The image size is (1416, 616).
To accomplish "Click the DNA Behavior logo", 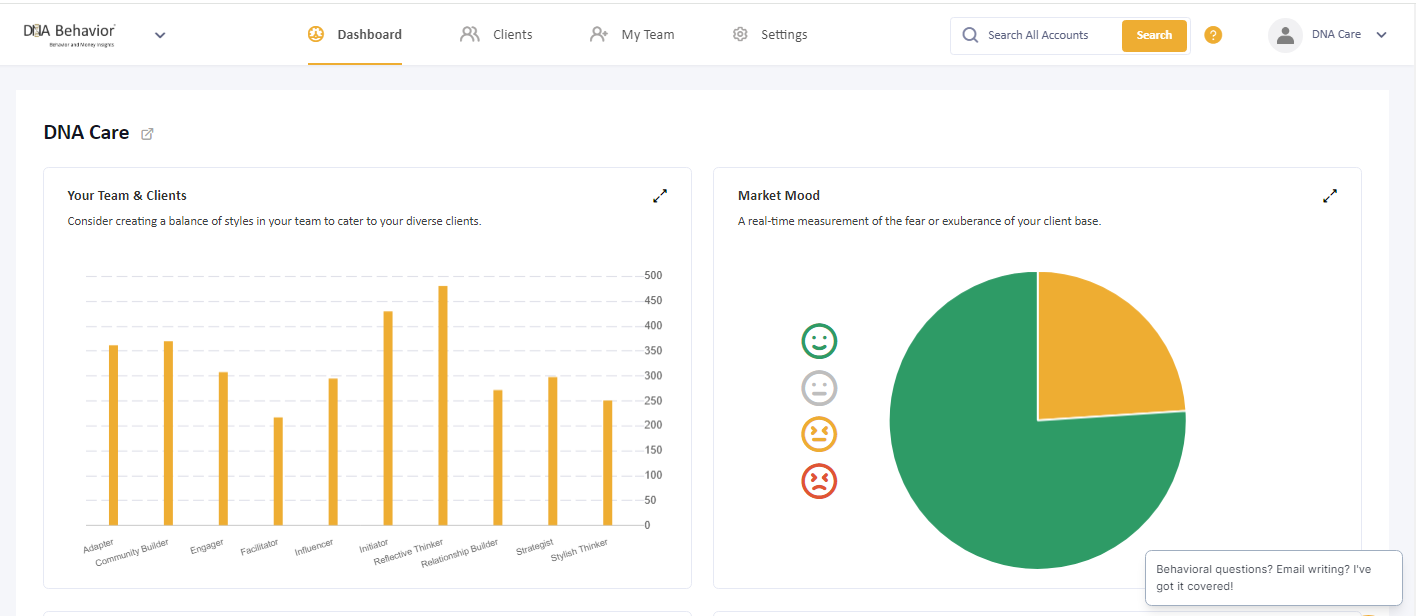I will click(x=69, y=34).
